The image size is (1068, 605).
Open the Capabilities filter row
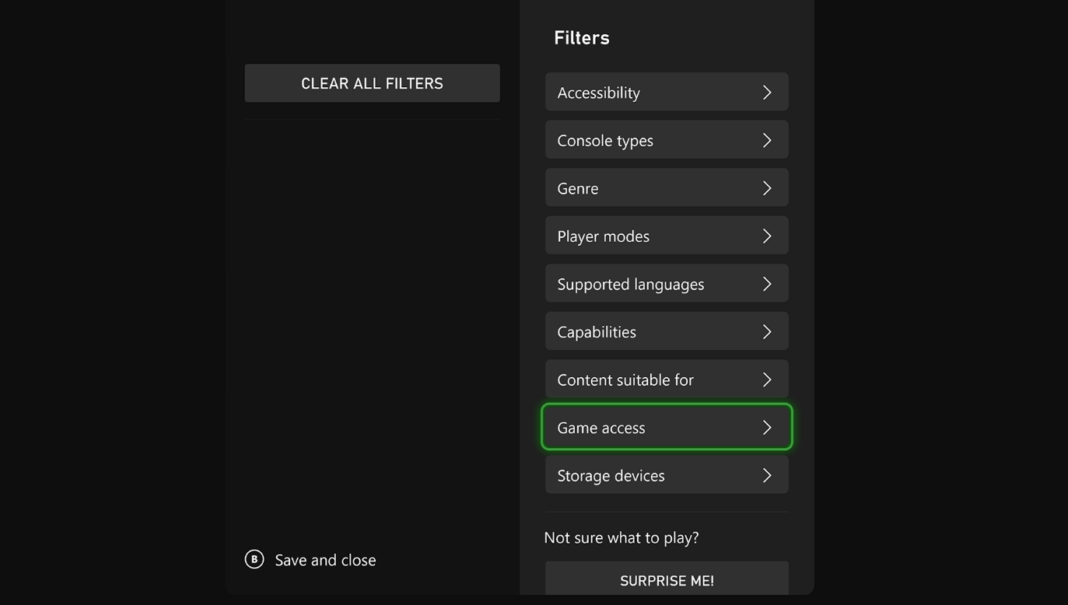tap(667, 332)
